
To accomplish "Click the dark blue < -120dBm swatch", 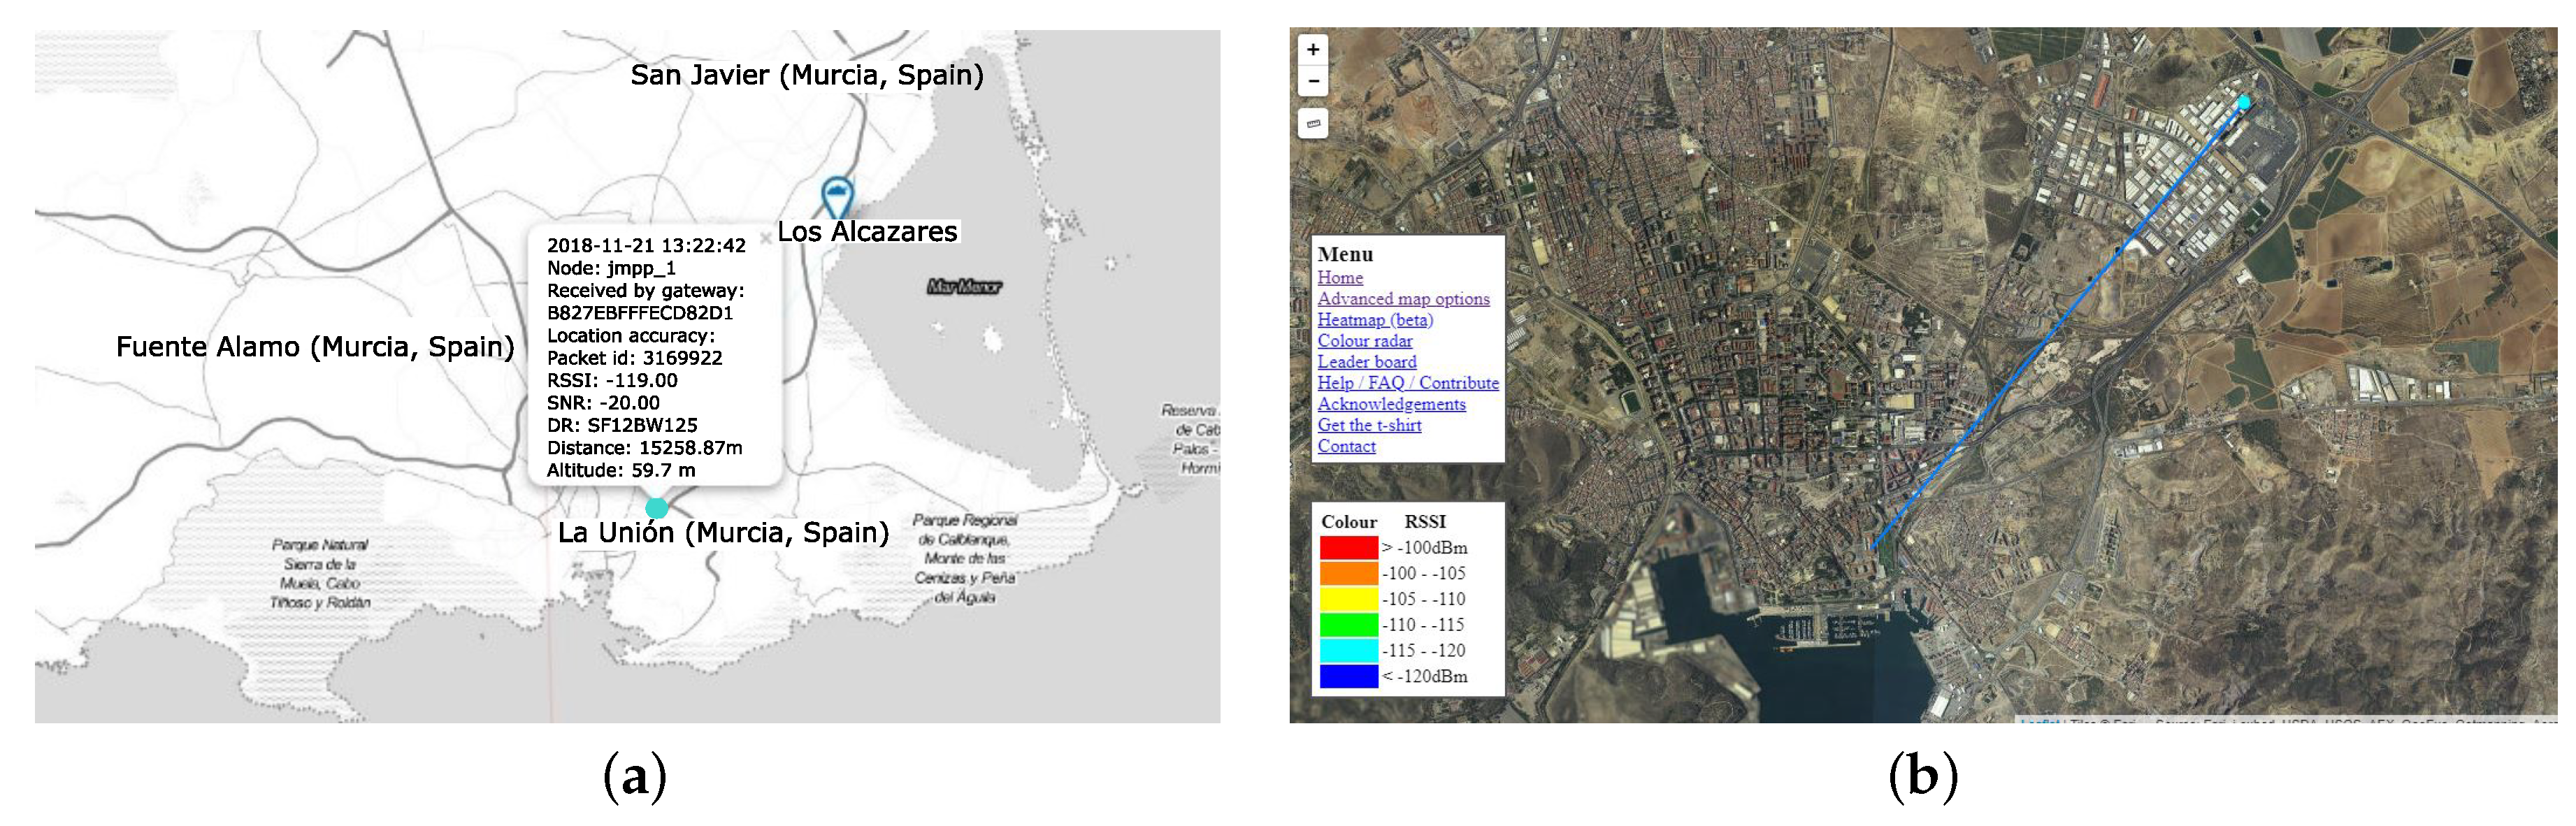I will pyautogui.click(x=1348, y=677).
